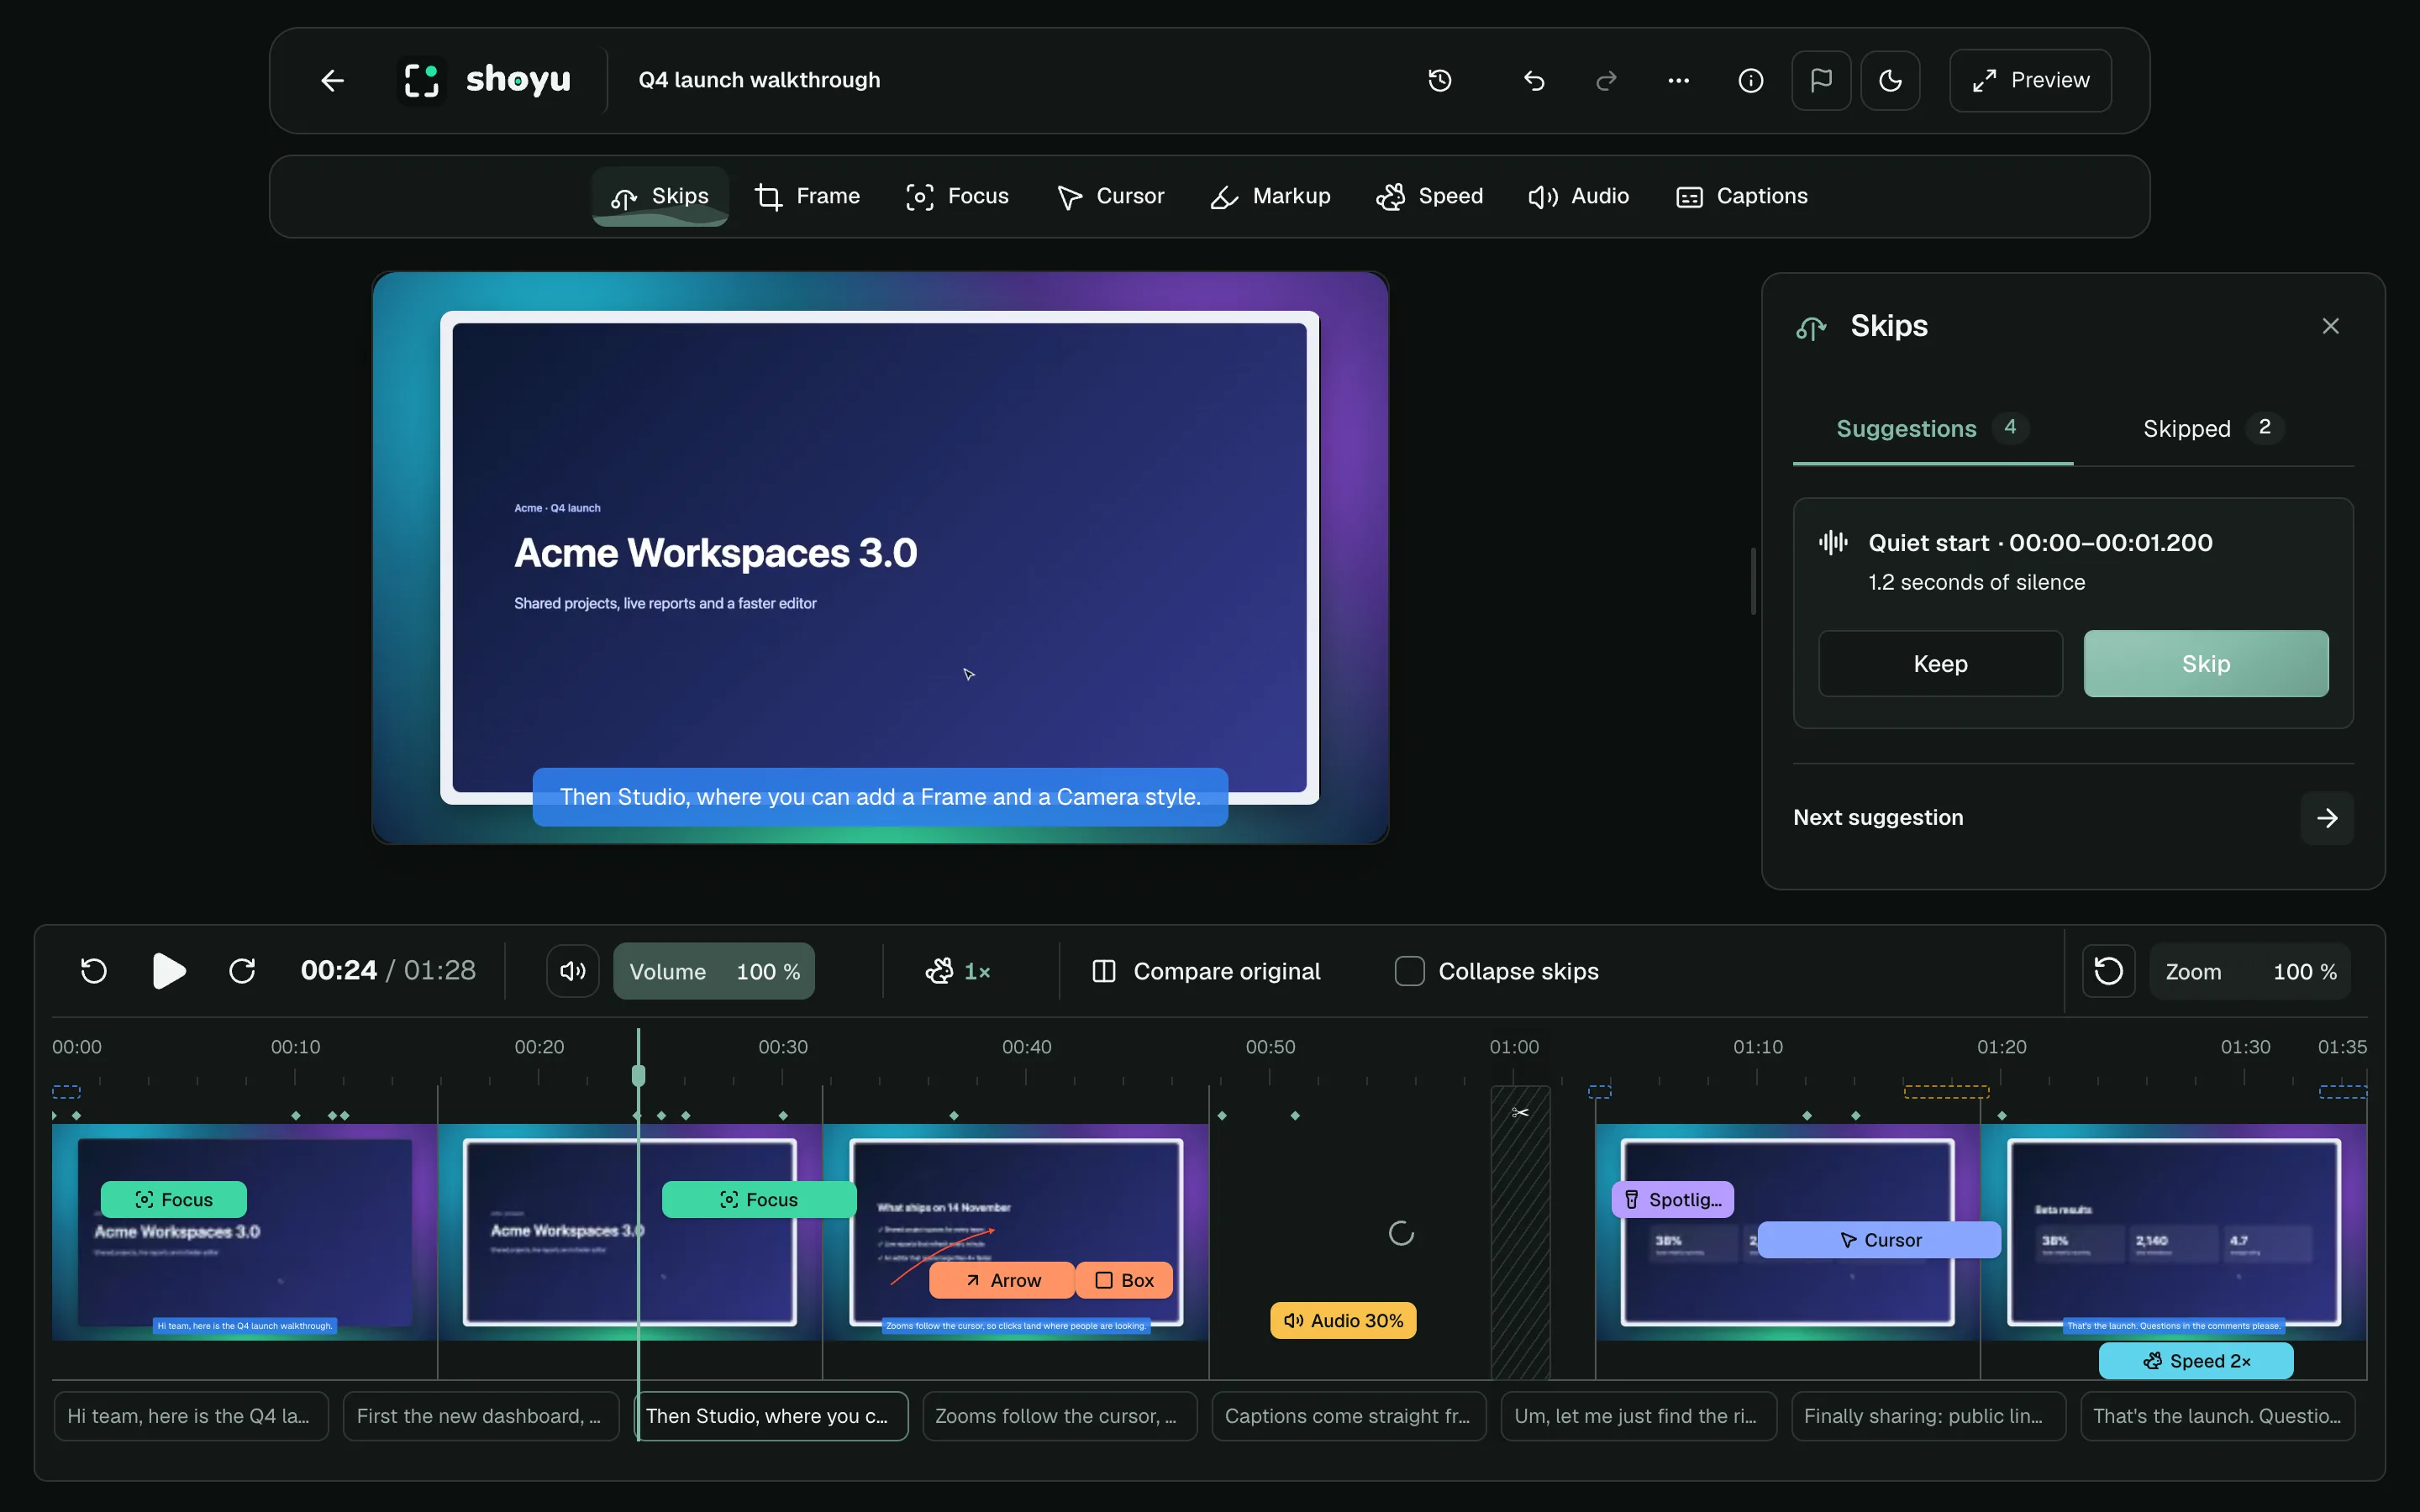Open the Markup tool
The image size is (2420, 1512).
[1270, 196]
